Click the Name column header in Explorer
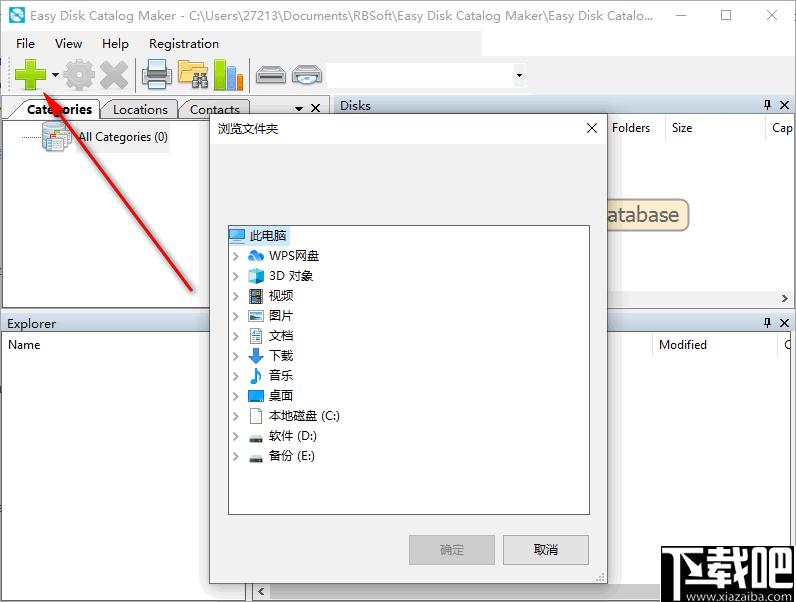 click(x=24, y=345)
